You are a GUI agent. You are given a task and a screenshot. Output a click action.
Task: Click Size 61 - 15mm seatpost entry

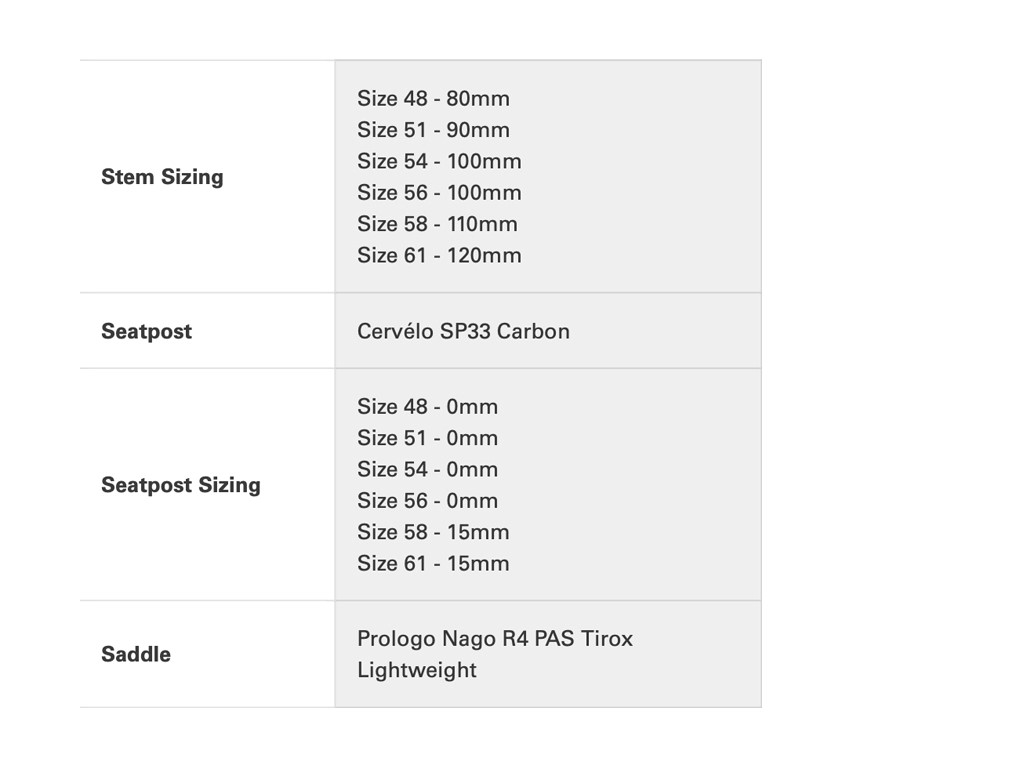point(433,563)
